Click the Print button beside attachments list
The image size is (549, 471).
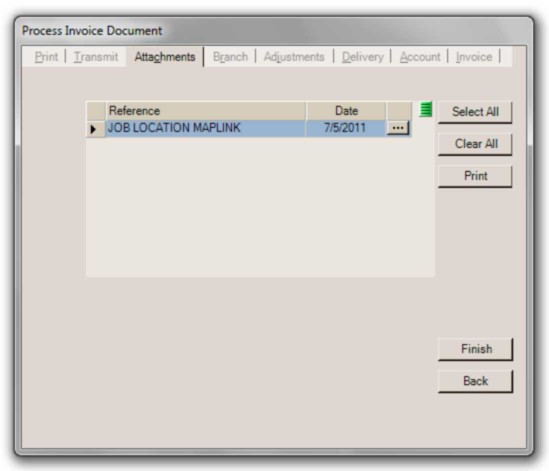tap(475, 176)
